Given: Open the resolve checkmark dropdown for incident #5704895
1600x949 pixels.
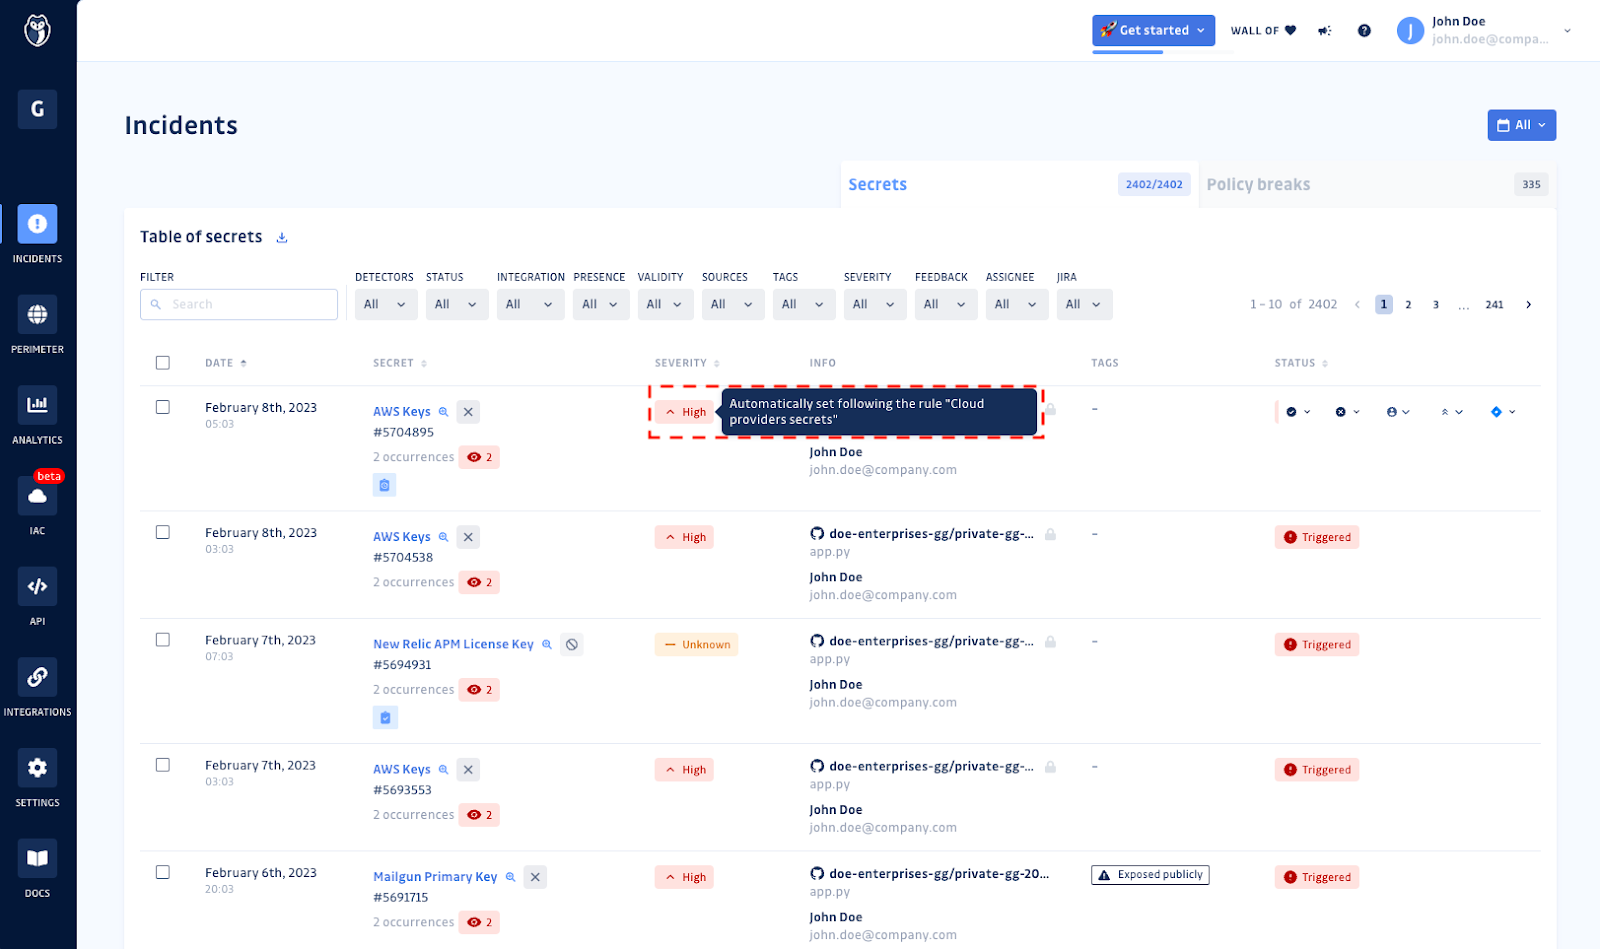Looking at the screenshot, I should point(1298,412).
